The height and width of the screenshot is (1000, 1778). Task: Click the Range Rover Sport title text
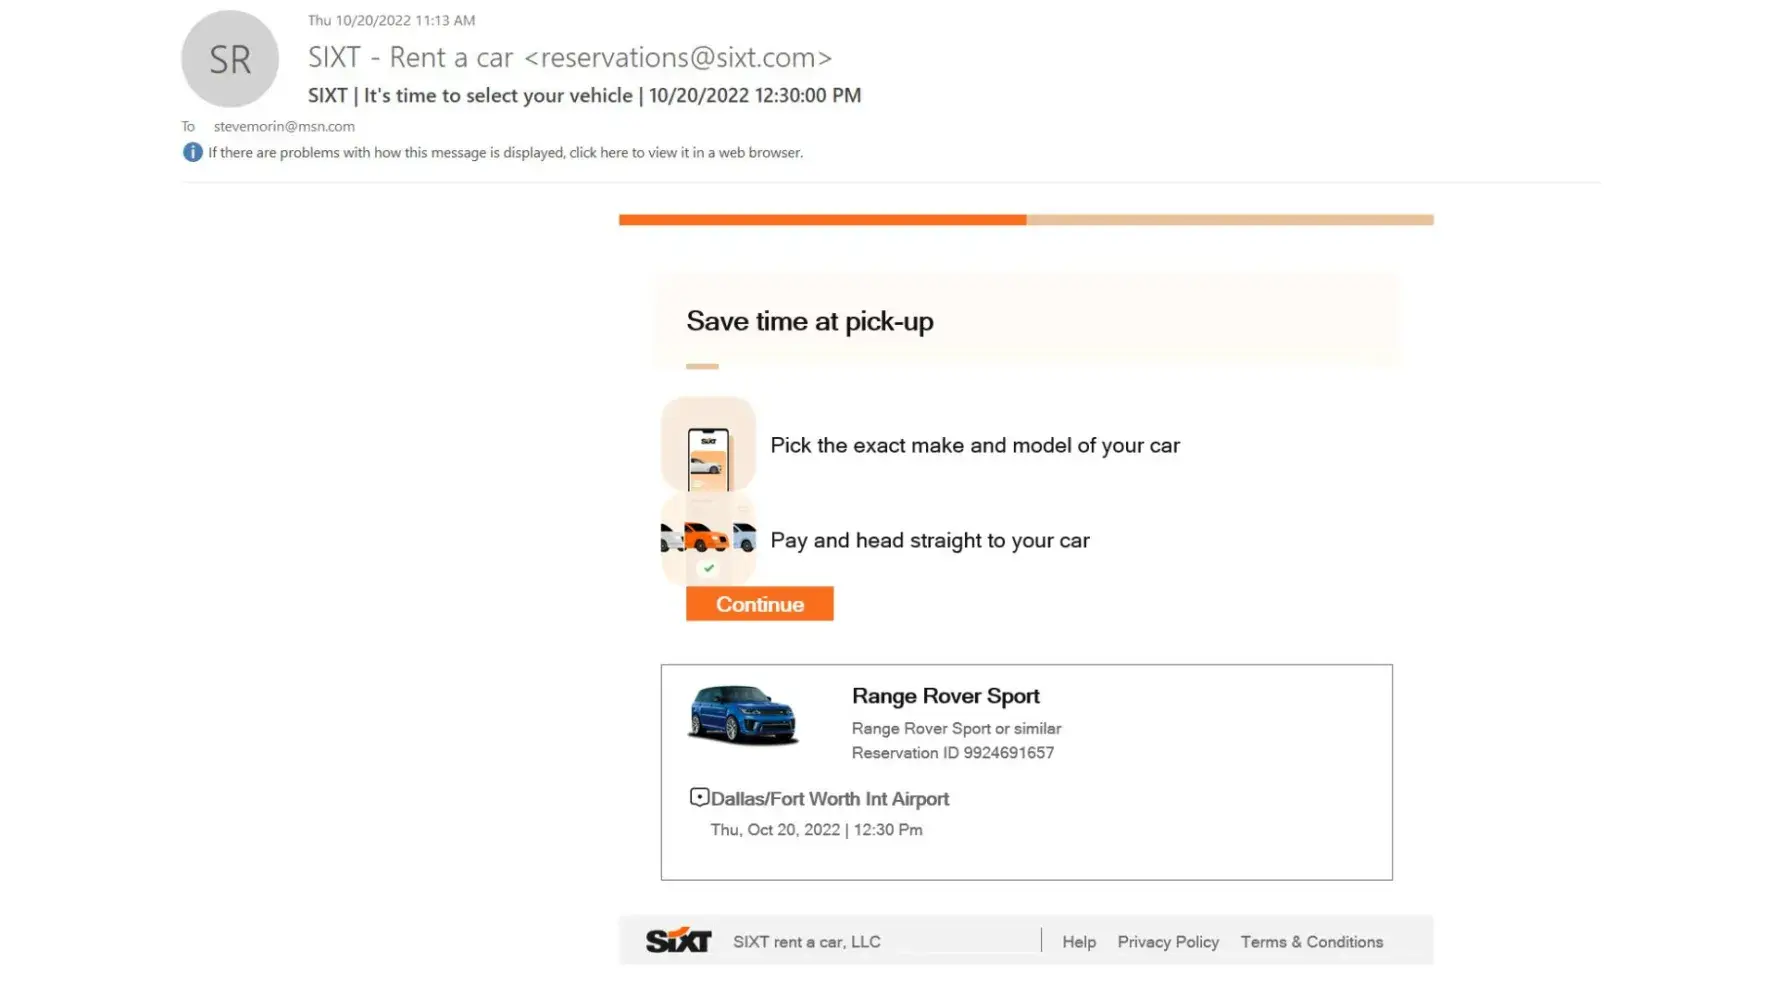(945, 696)
